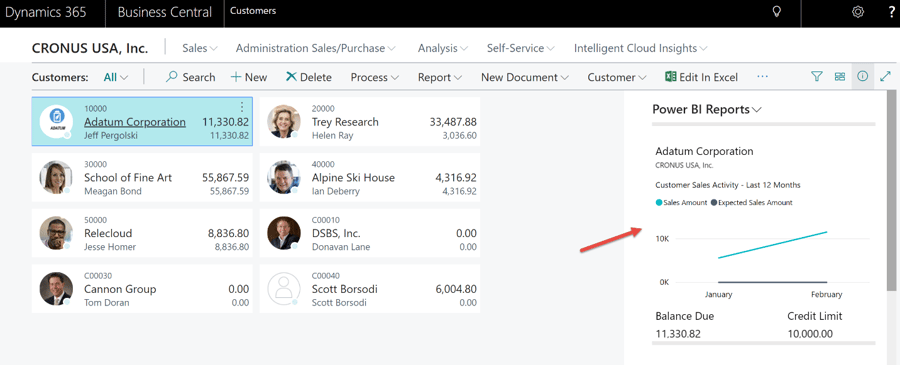Select the Cannon Group tile

142,289
